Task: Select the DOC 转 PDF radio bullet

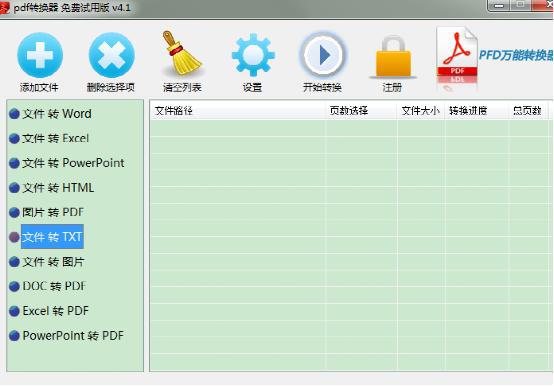Action: tap(14, 286)
